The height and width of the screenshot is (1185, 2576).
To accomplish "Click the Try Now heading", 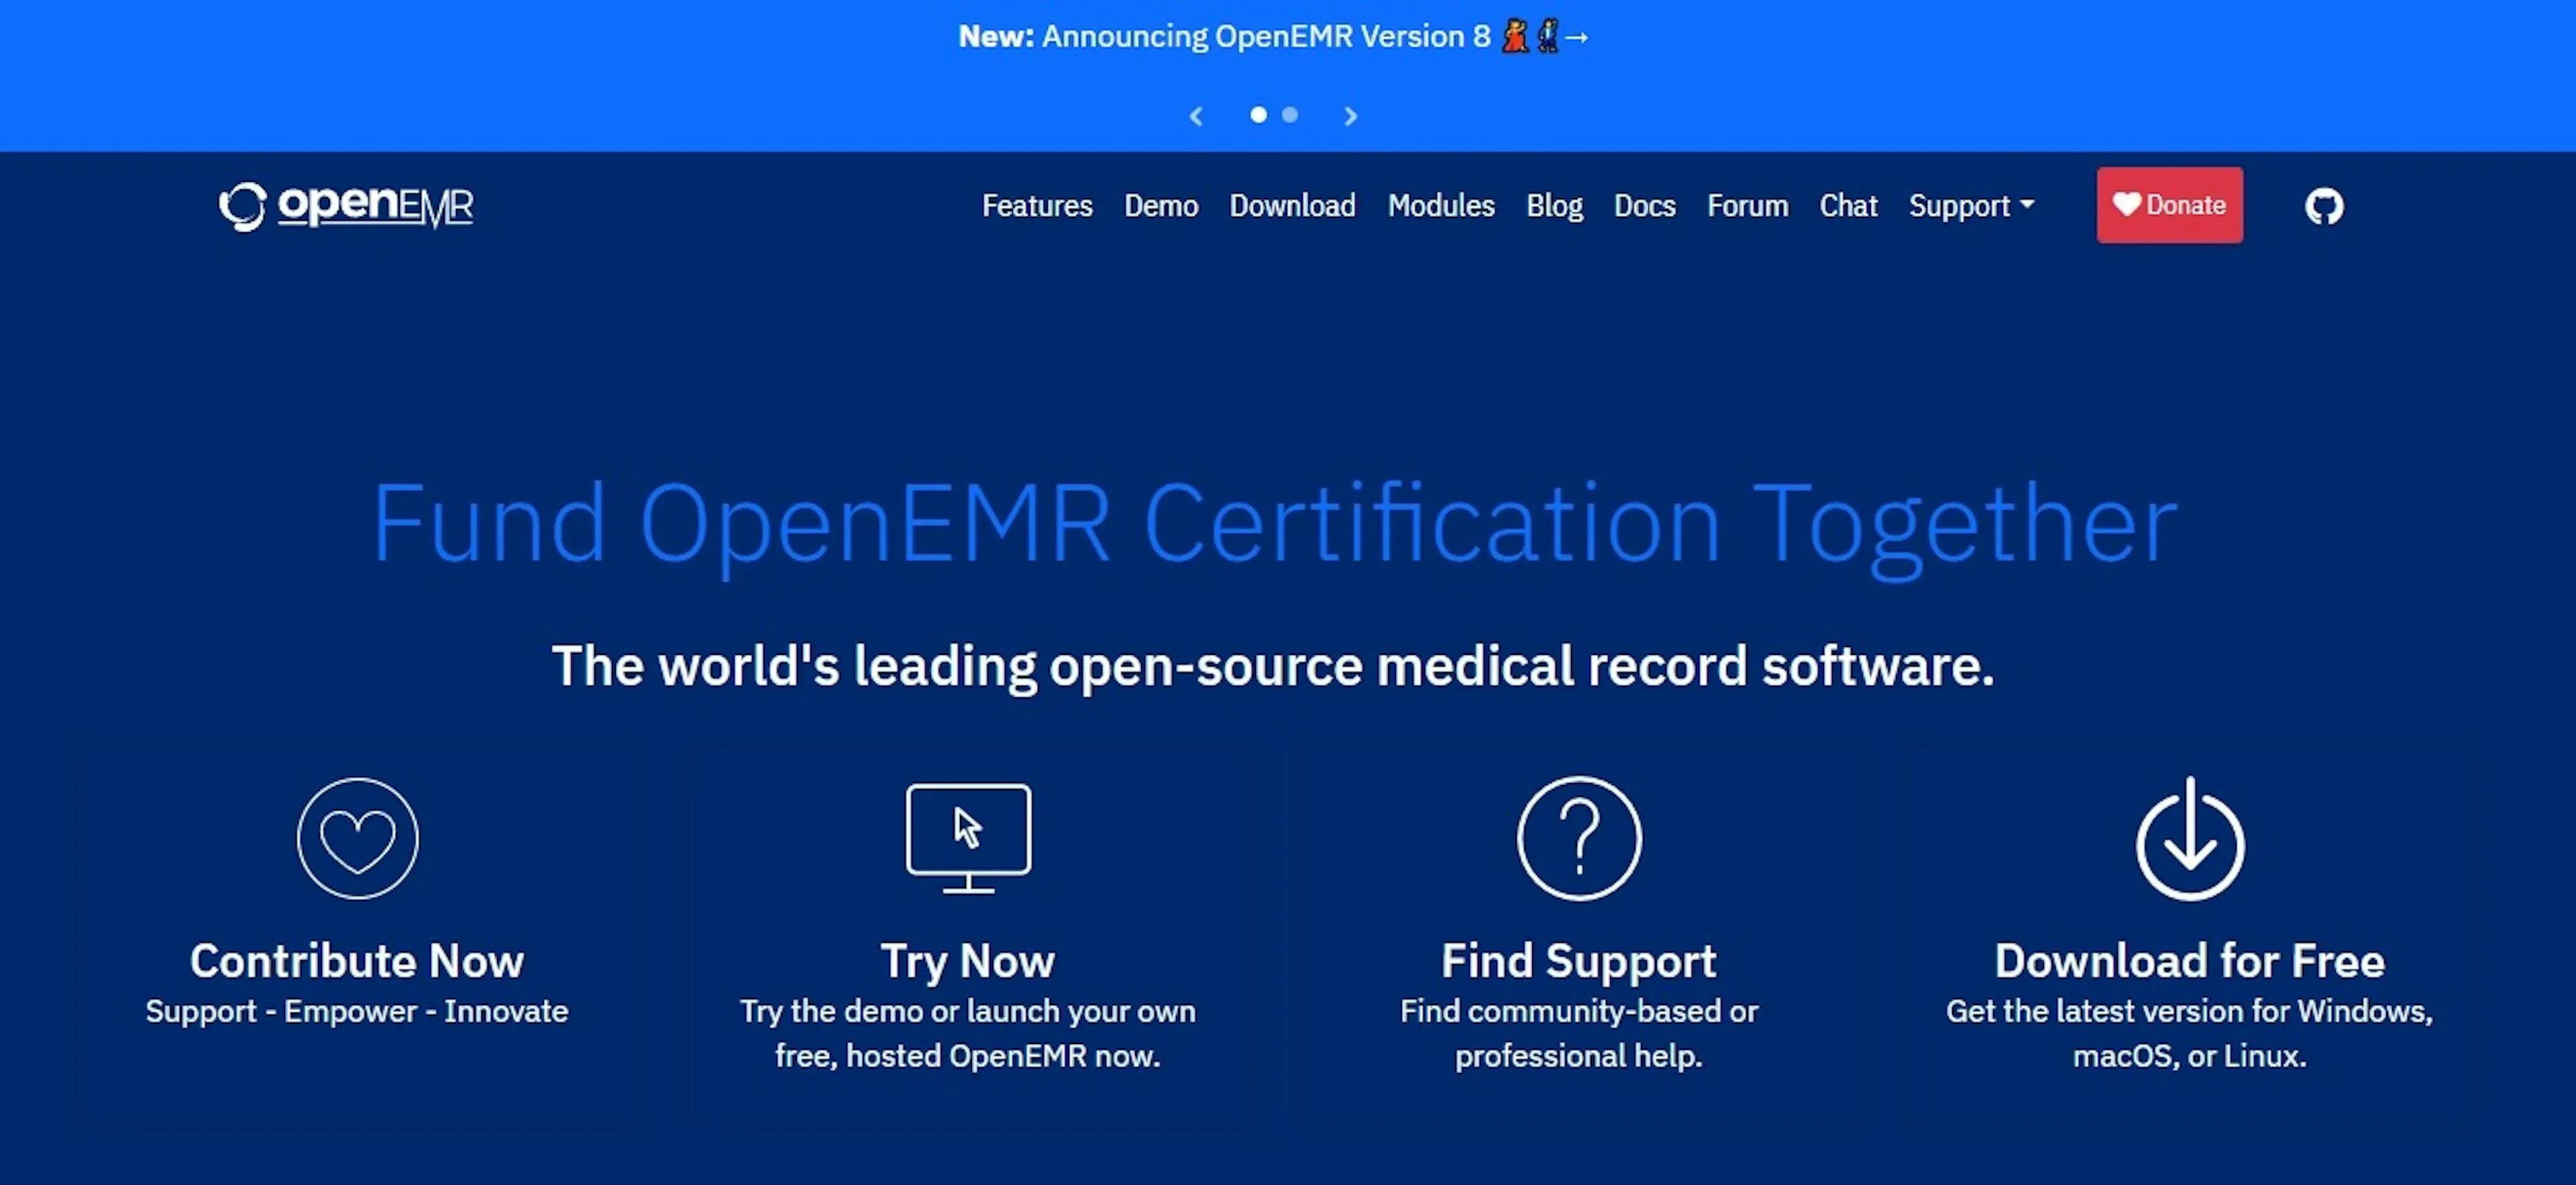I will point(968,961).
